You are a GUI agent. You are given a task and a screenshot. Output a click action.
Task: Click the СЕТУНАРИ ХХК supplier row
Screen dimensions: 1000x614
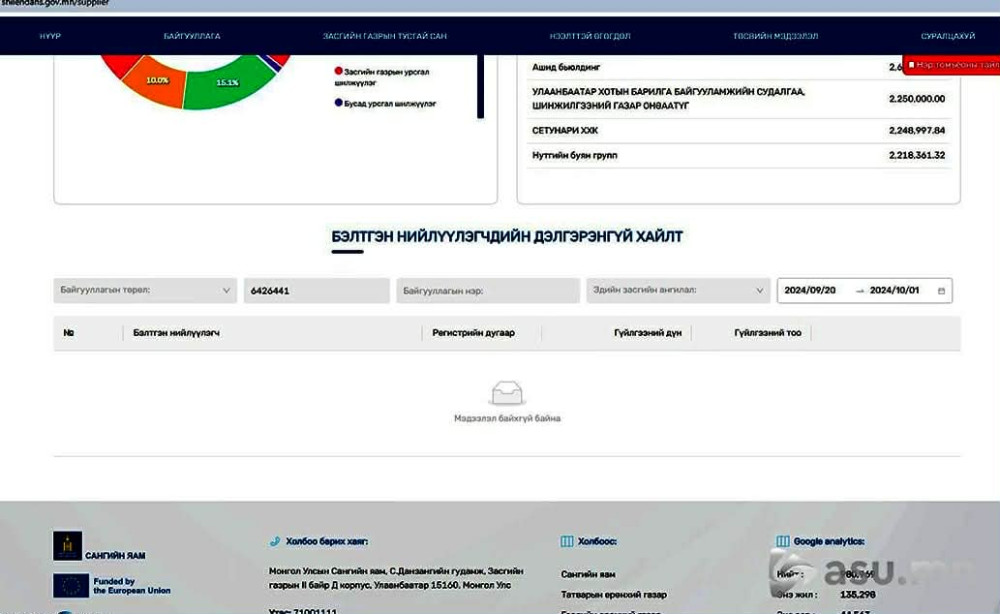tap(566, 131)
